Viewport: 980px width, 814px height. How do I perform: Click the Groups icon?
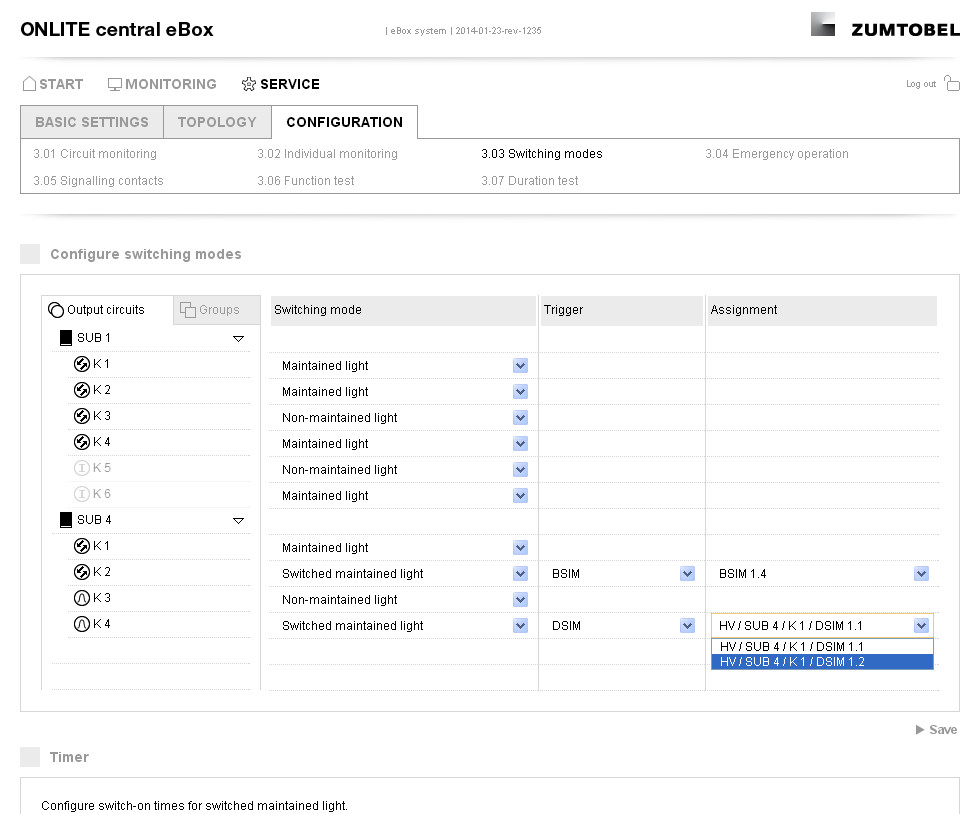coord(188,309)
